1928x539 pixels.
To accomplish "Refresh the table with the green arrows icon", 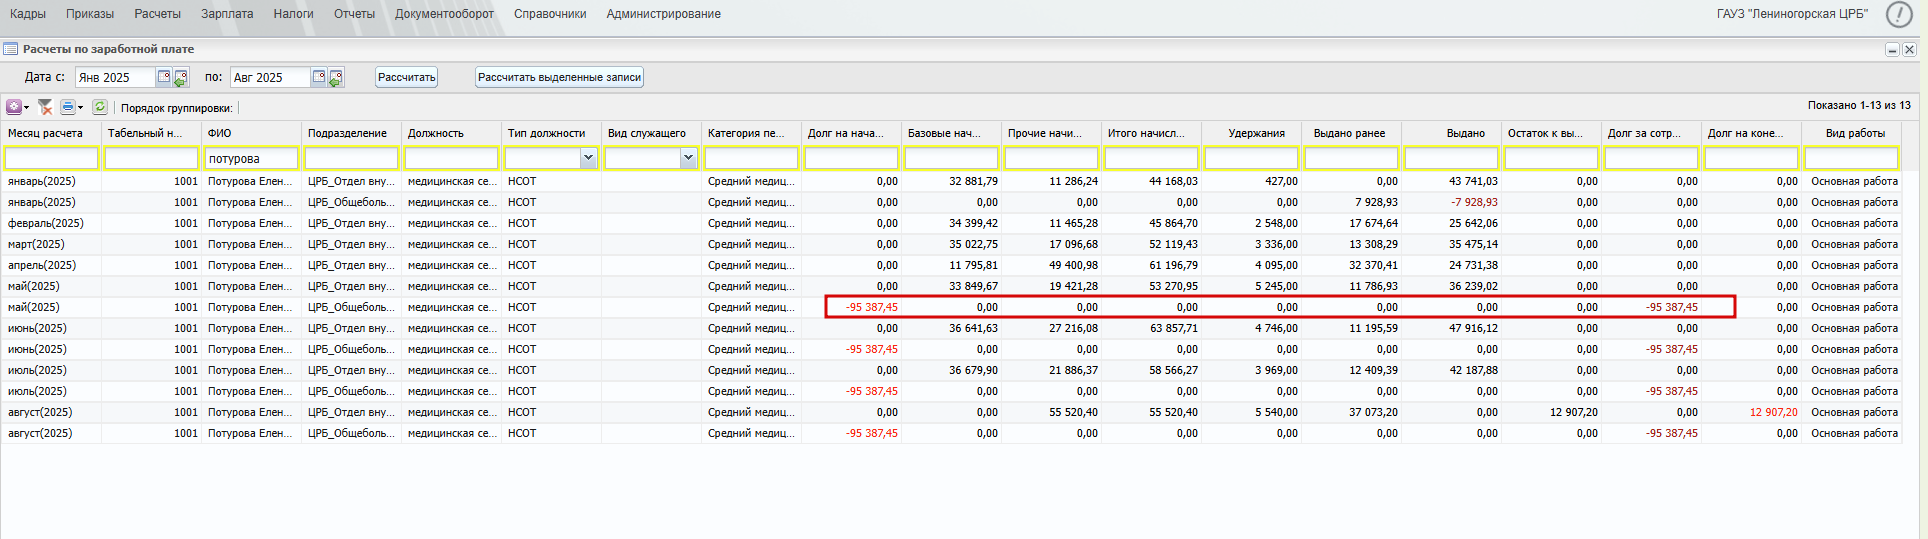I will coord(100,107).
